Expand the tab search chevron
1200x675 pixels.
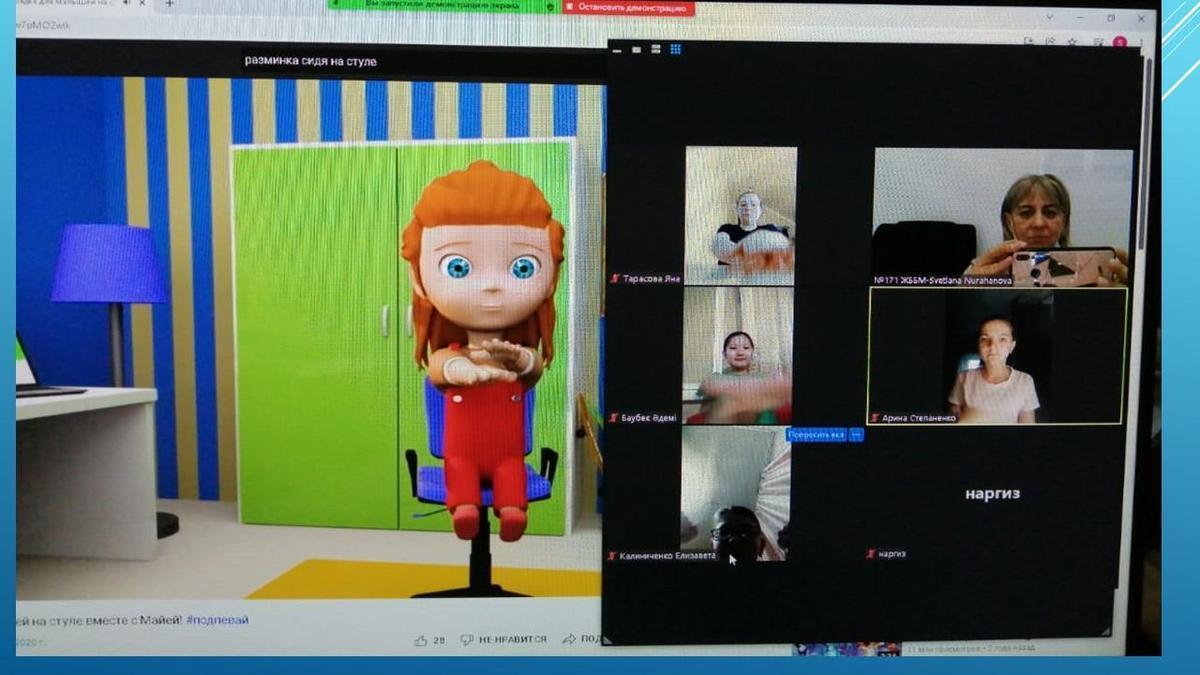[x=1048, y=18]
